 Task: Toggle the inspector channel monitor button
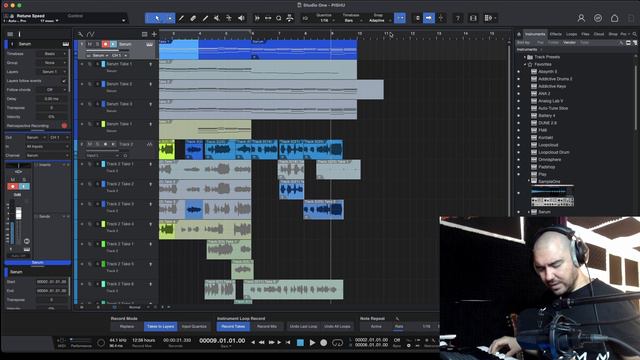(24, 187)
